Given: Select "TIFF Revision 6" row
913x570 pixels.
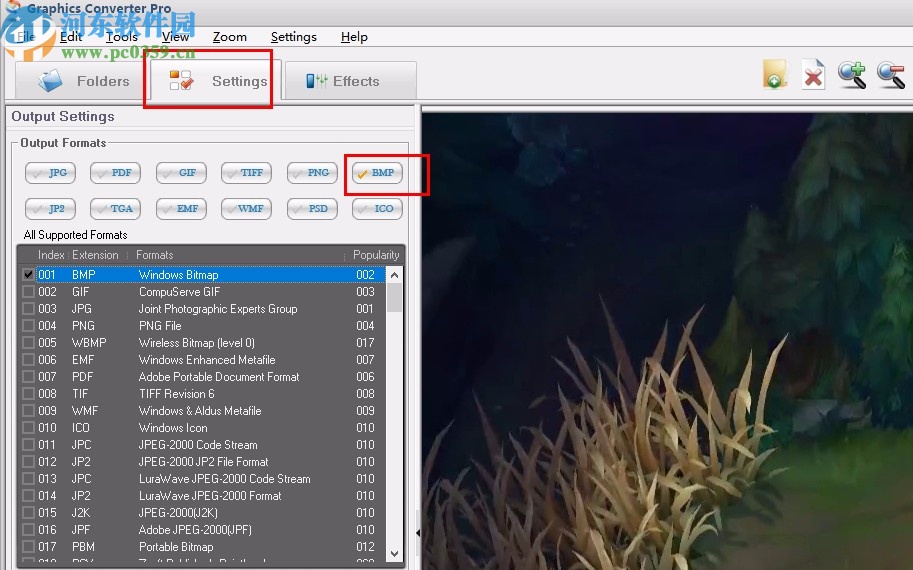Looking at the screenshot, I should click(x=204, y=394).
